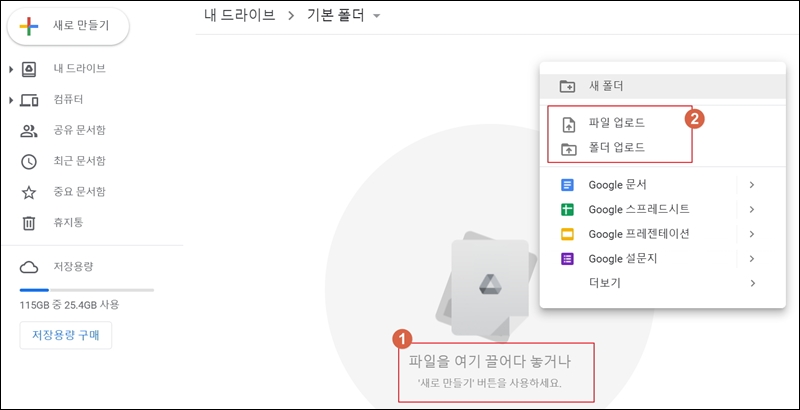Go to 내 드라이브 in the breadcrumb
The height and width of the screenshot is (410, 800).
[240, 15]
